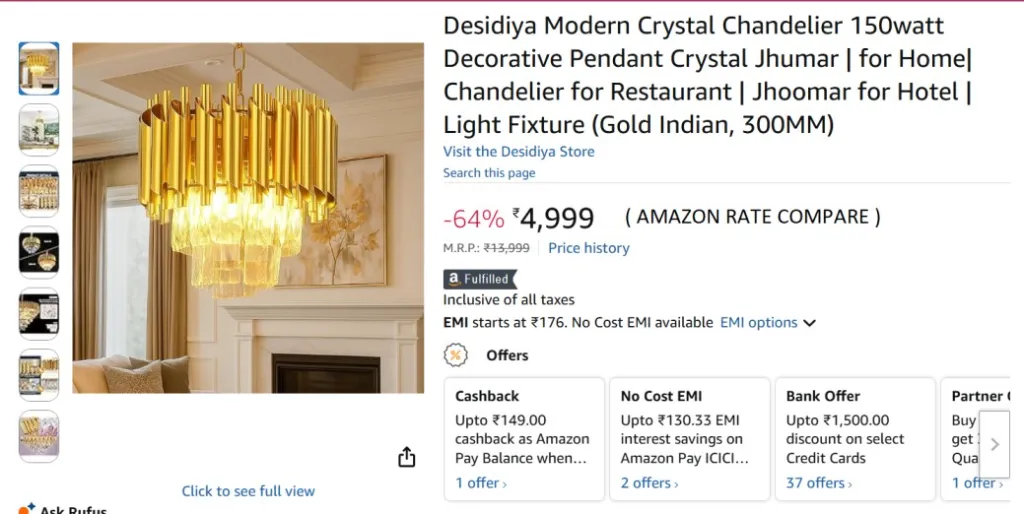The height and width of the screenshot is (514, 1024).
Task: Open the Price history link
Action: point(589,248)
